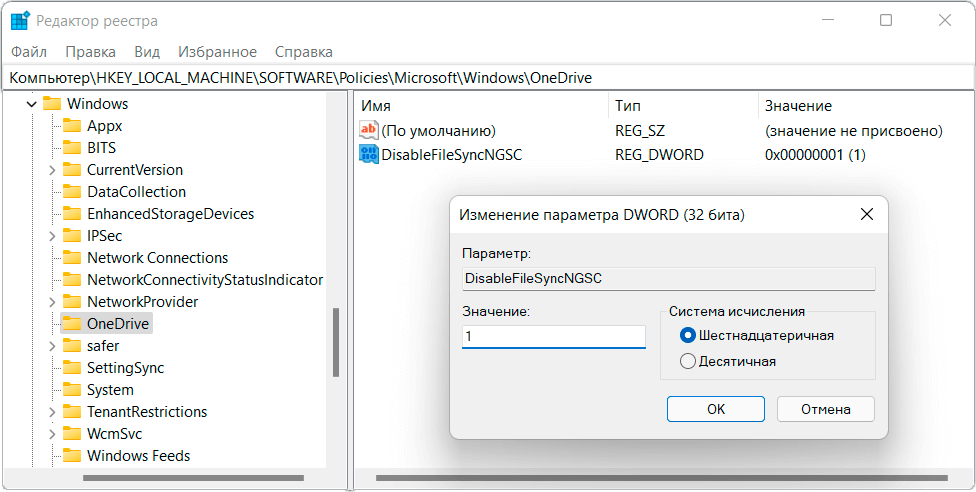Click the DisableFileSyncNGSC DWORD value icon

[x=369, y=154]
